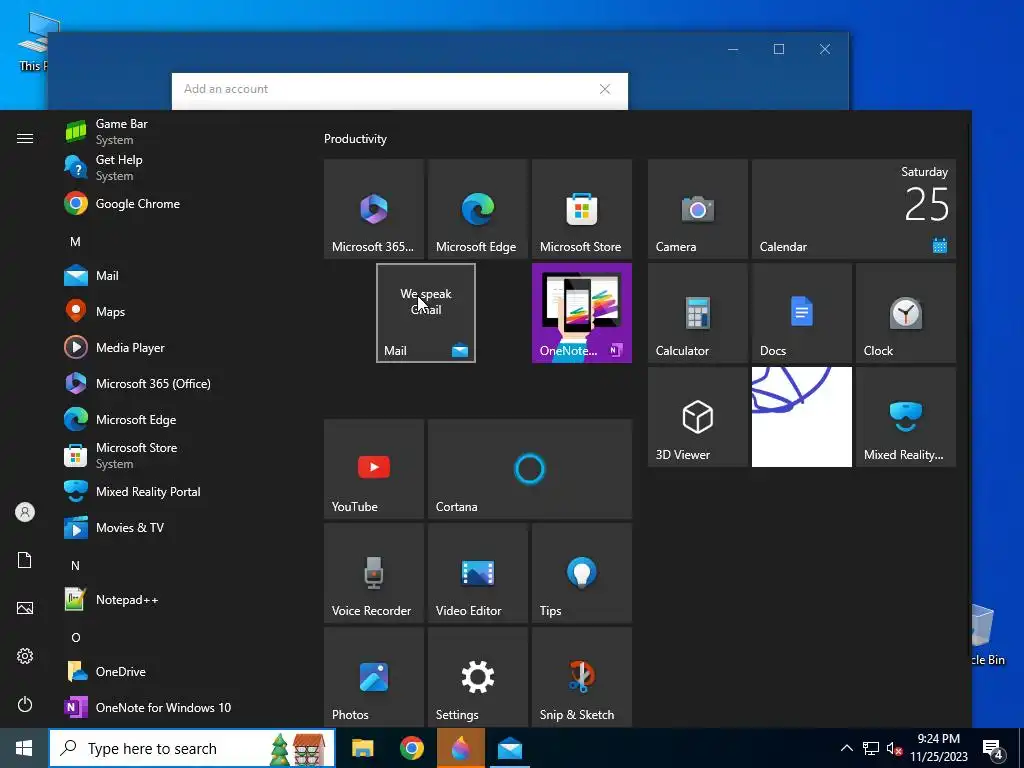Click the muted volume icon in tray
The image size is (1024, 768).
(894, 748)
